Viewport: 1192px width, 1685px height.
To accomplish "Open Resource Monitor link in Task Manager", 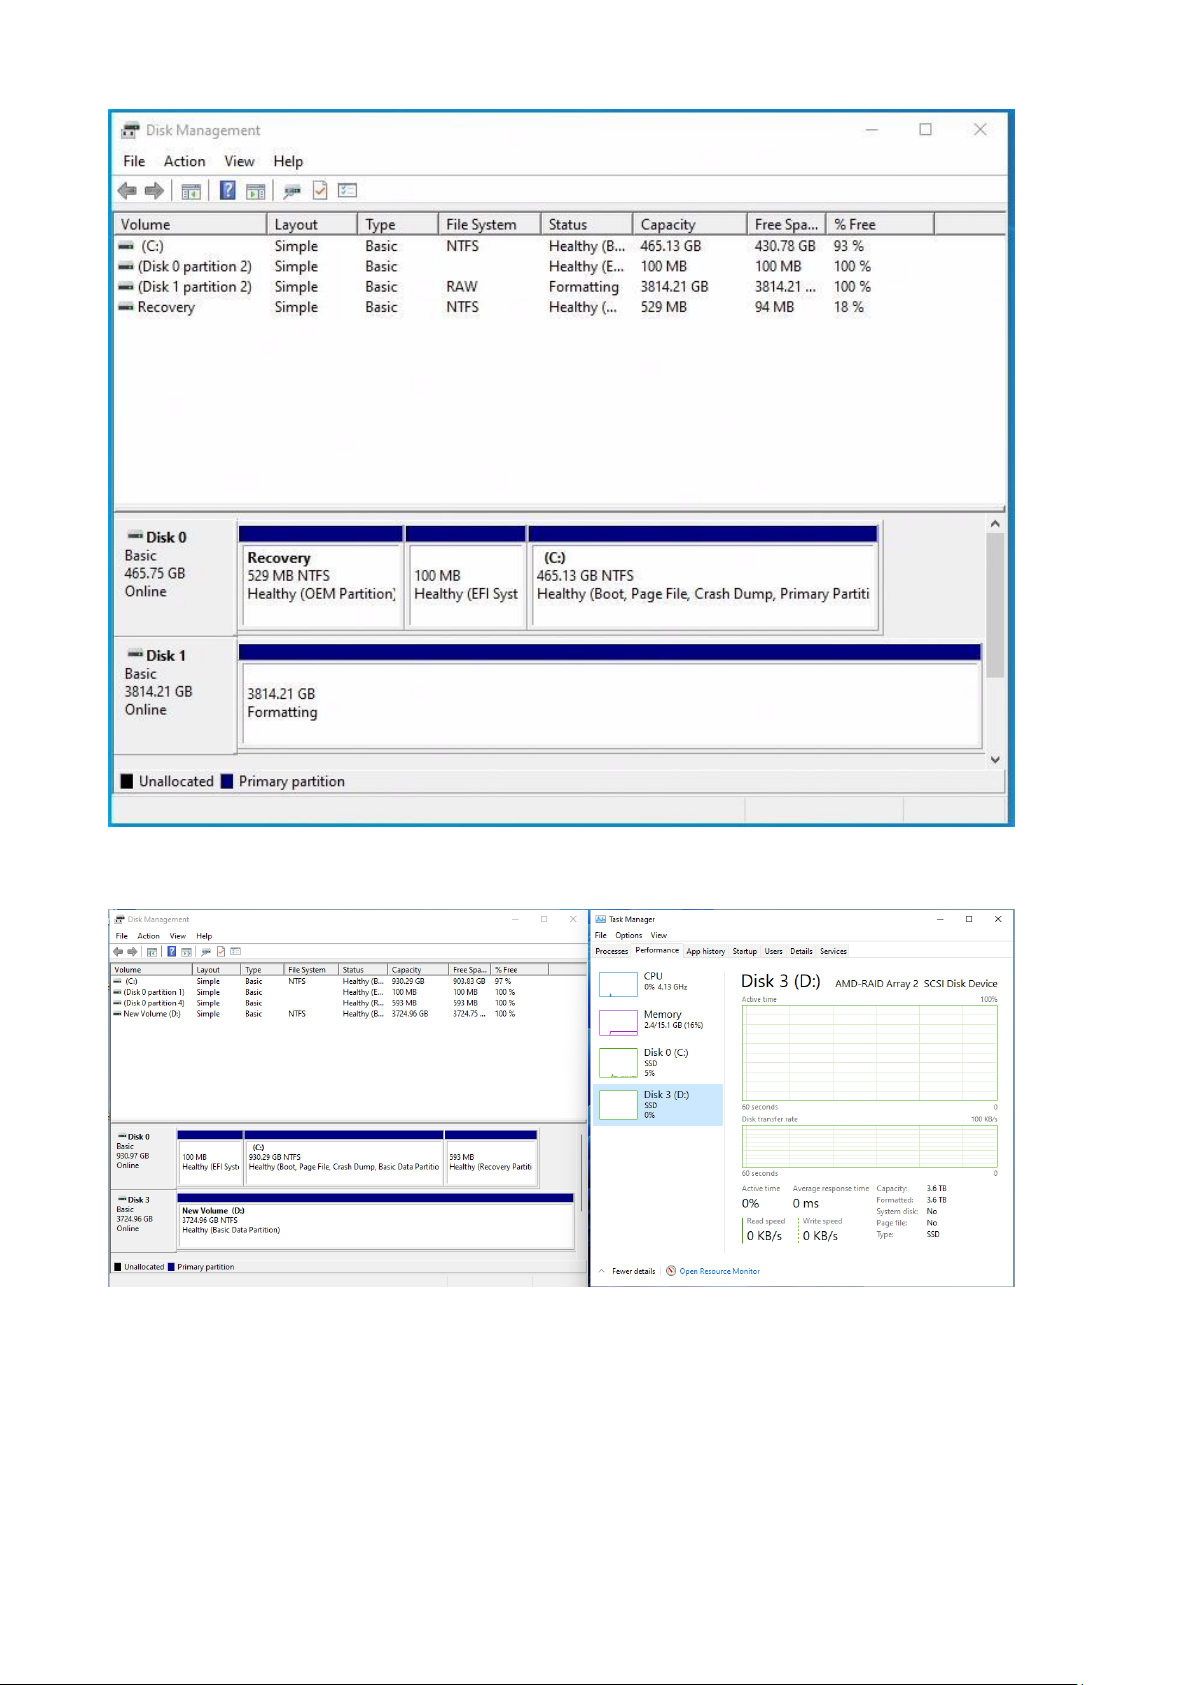I will tap(719, 1271).
